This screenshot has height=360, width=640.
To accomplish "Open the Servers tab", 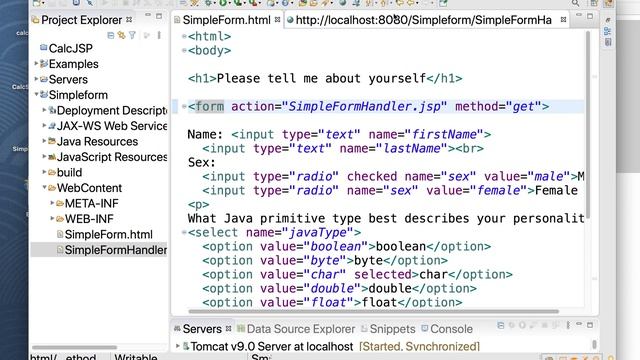I will tap(202, 329).
